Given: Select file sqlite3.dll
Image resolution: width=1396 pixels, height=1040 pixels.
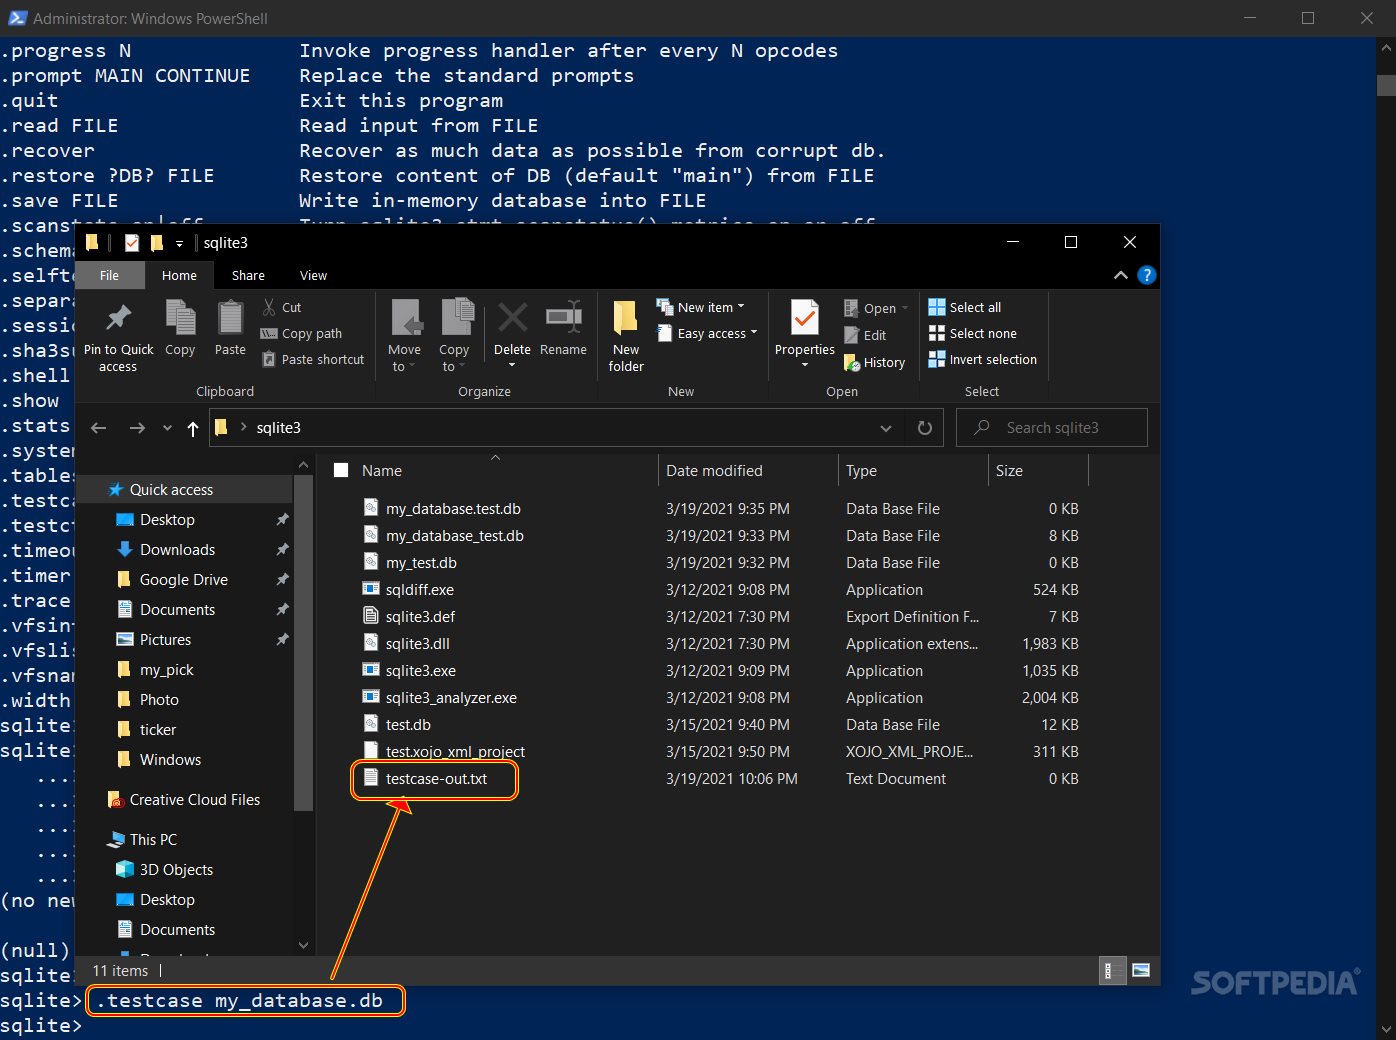Looking at the screenshot, I should [x=417, y=644].
